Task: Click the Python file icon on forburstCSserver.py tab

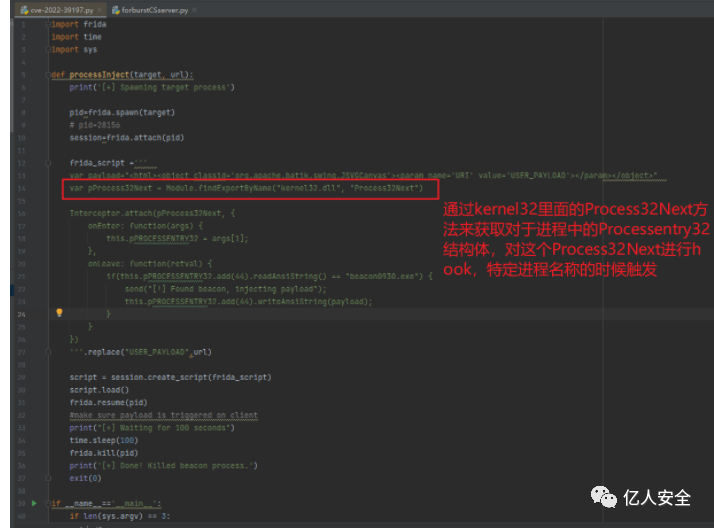Action: pyautogui.click(x=116, y=10)
